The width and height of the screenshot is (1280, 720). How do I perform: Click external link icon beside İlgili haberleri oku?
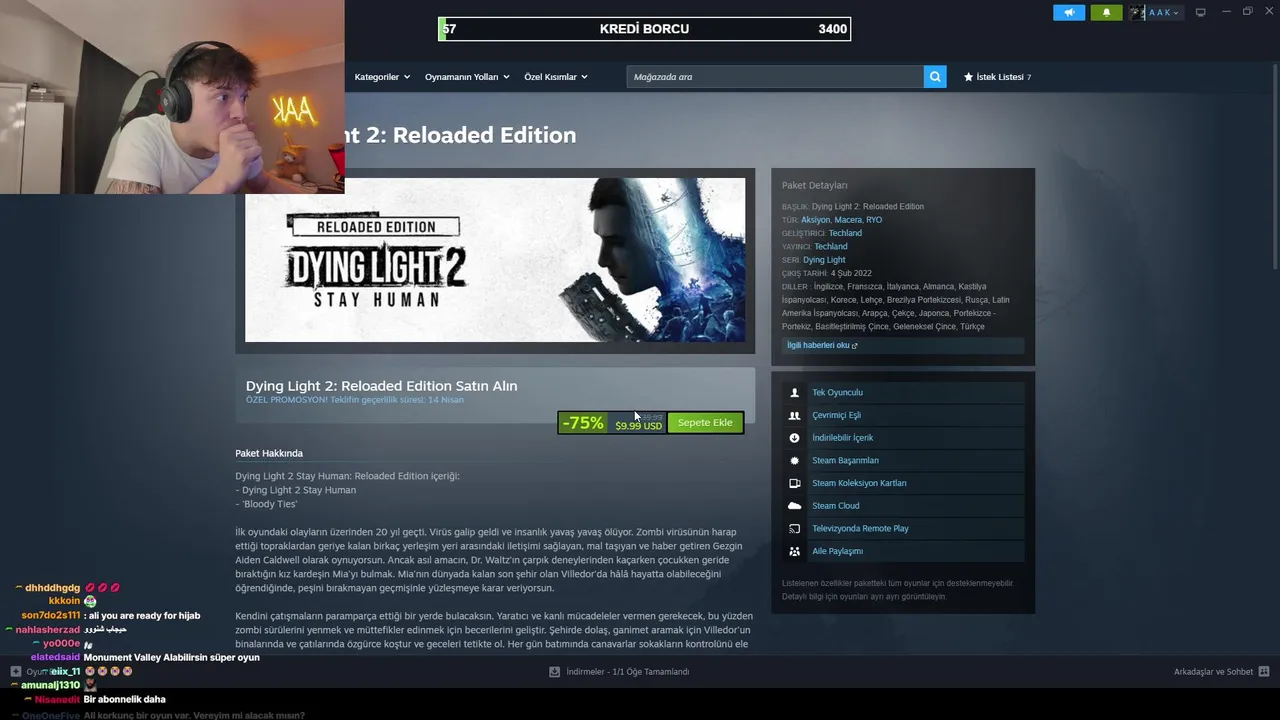(854, 346)
